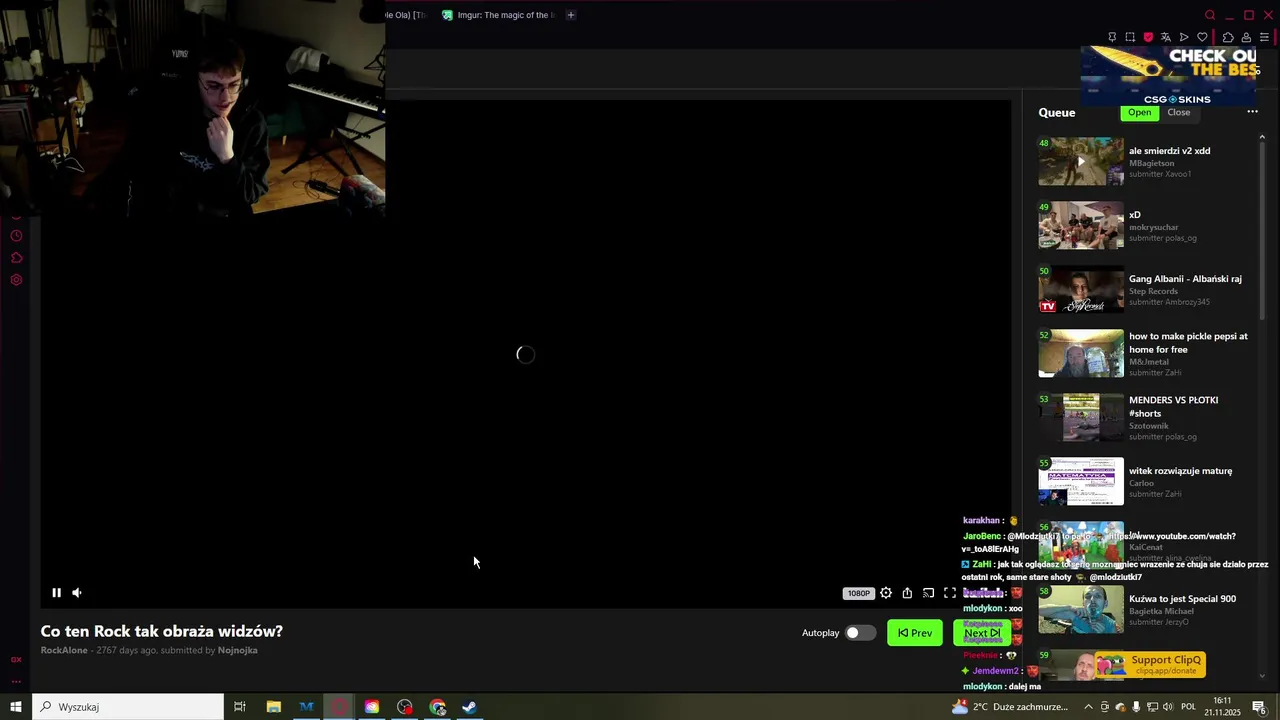Image resolution: width=1280 pixels, height=720 pixels.
Task: Go to the previous clip with Prev
Action: pos(915,633)
